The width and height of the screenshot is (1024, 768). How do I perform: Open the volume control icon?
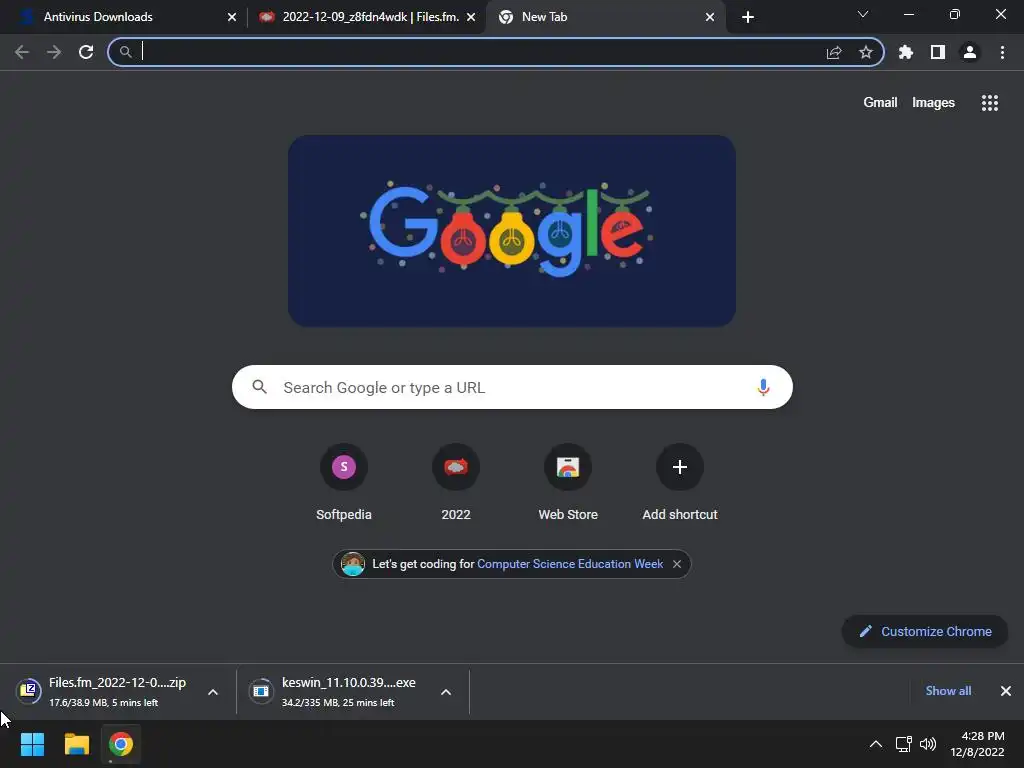coord(927,744)
